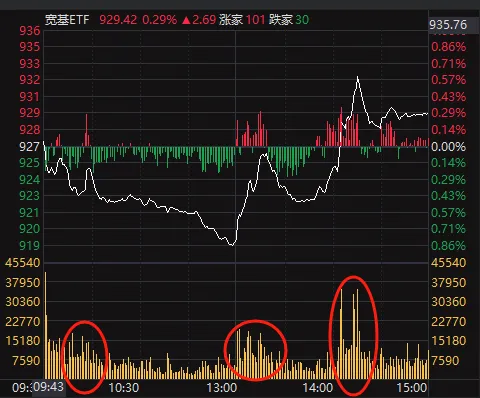Click the 935.76 crosshair price tag
This screenshot has width=480, height=398.
[x=448, y=25]
